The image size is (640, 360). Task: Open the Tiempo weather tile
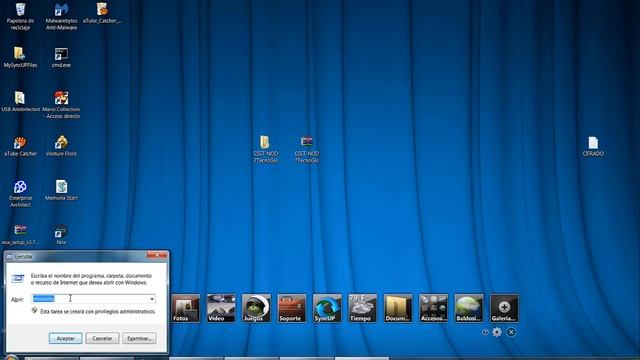(x=362, y=308)
